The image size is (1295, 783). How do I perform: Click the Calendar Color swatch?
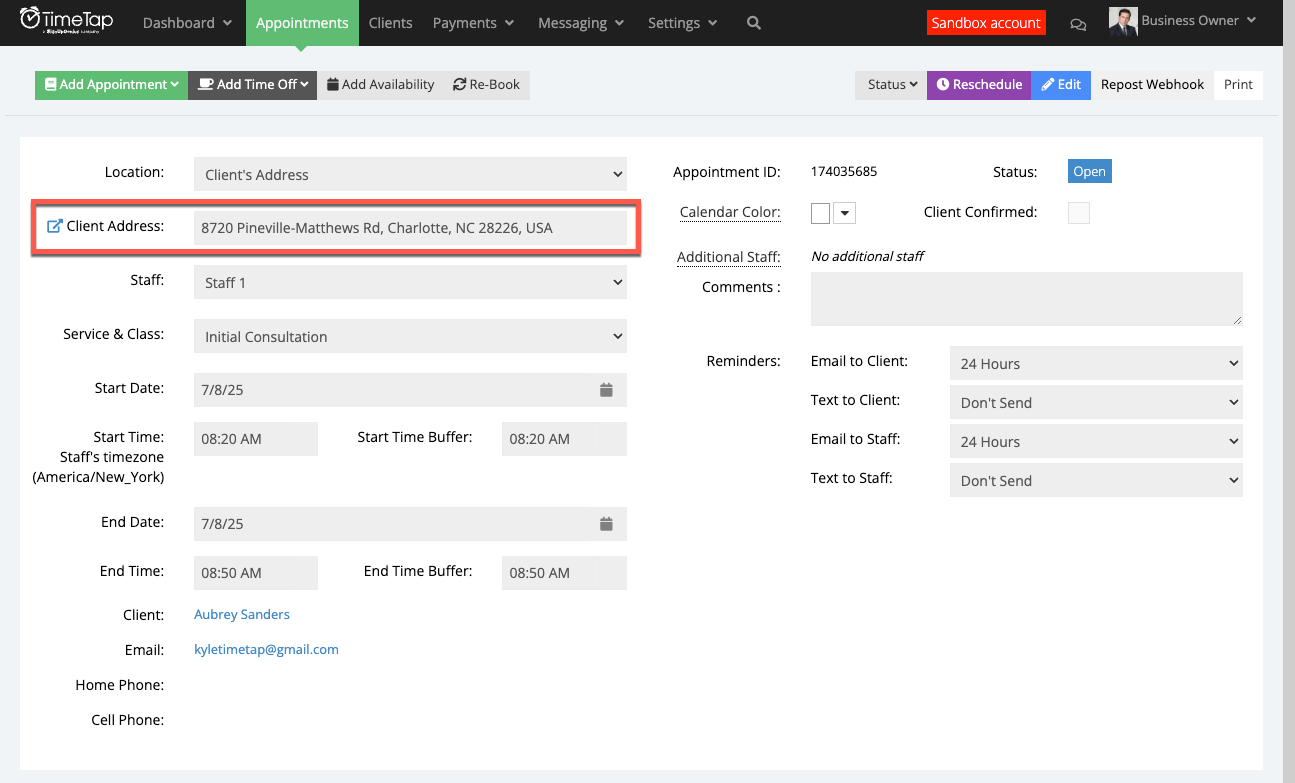[820, 212]
